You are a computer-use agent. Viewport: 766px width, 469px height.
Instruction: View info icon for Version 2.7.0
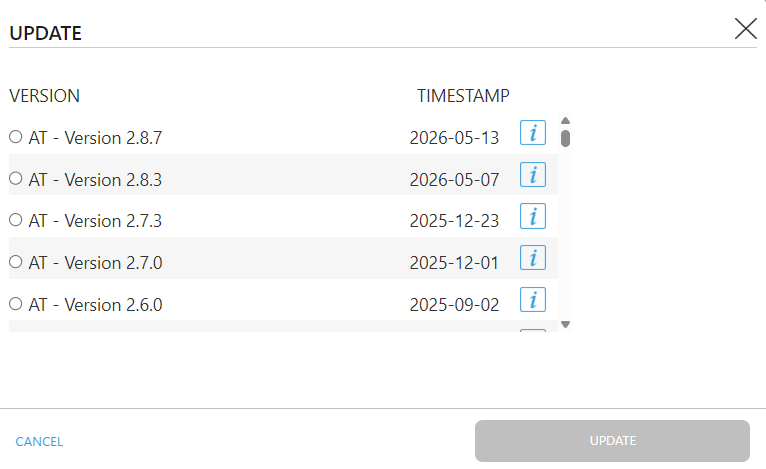[532, 258]
